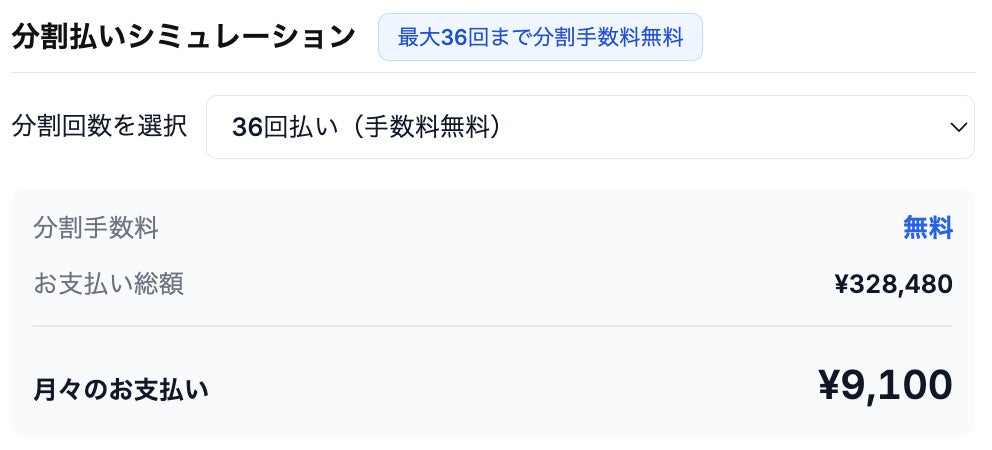Click the 36 in the dropdown's selected text

click(247, 127)
